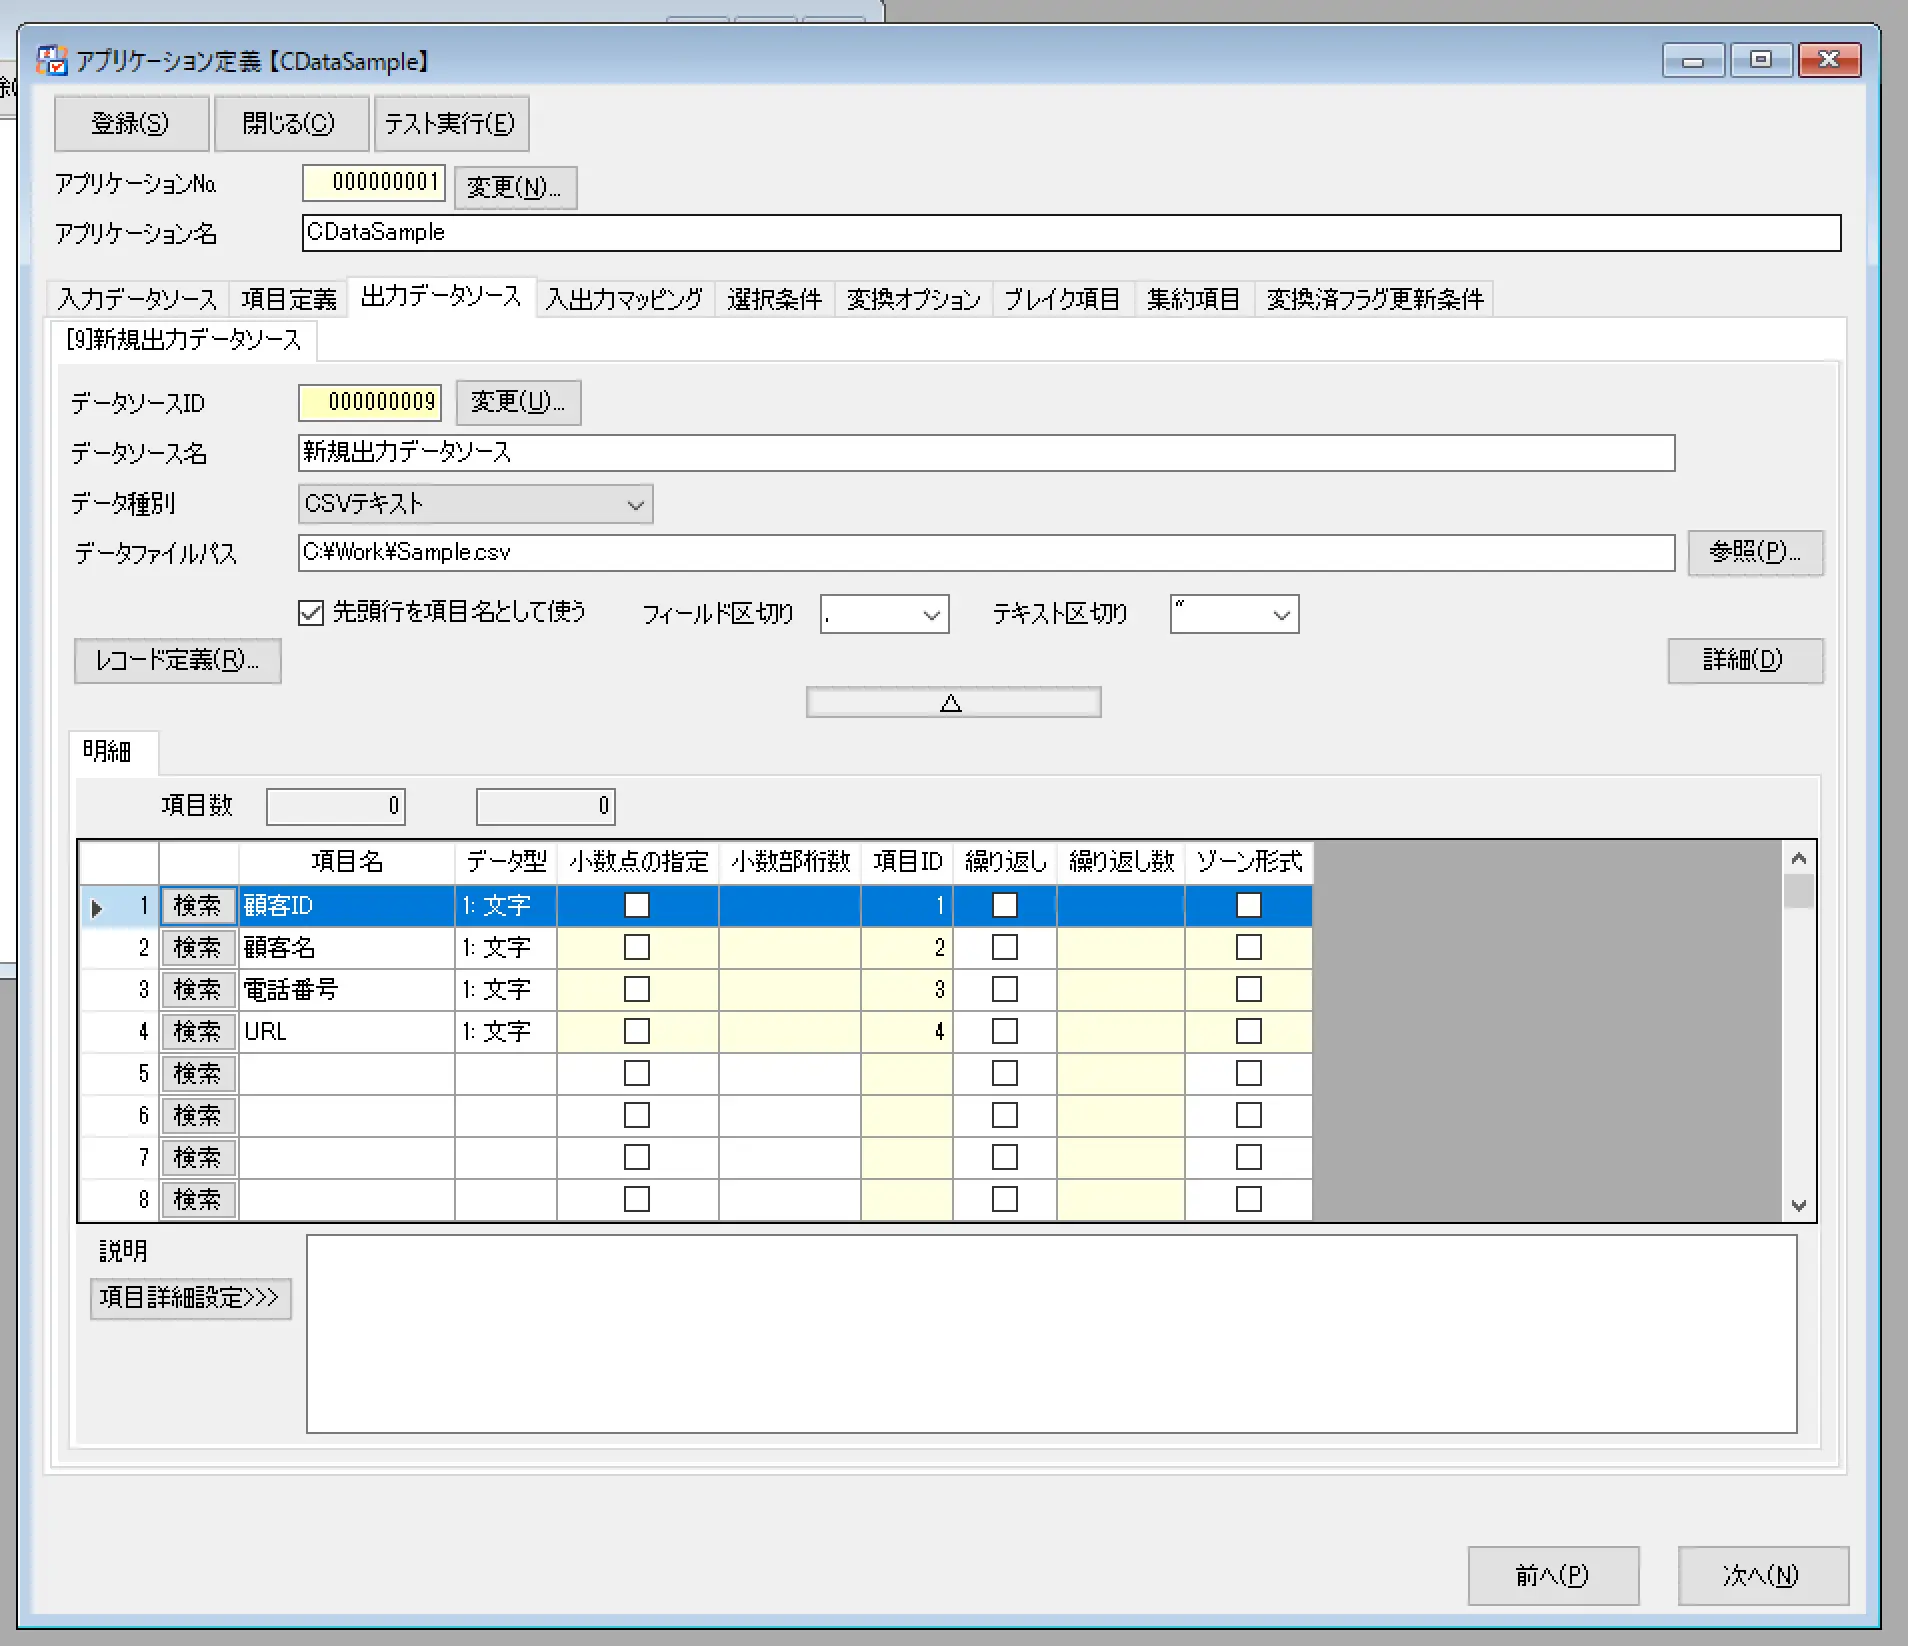Click the application icon in title bar
The width and height of the screenshot is (1908, 1646).
(51, 61)
